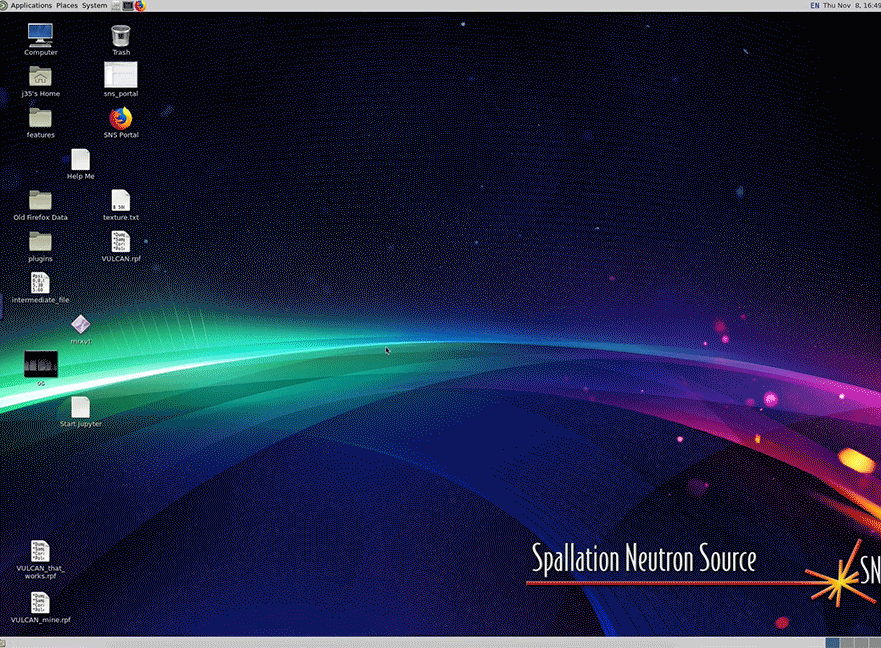Select the SNS Portal Firefox shortcut

point(121,119)
